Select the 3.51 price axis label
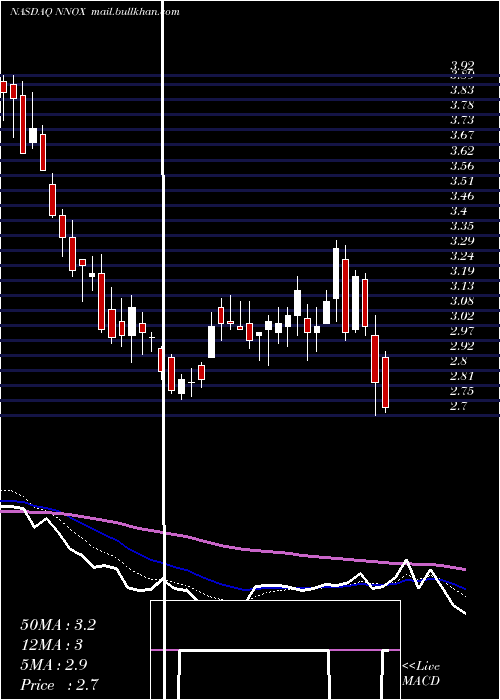The height and width of the screenshot is (700, 500). coord(462,181)
